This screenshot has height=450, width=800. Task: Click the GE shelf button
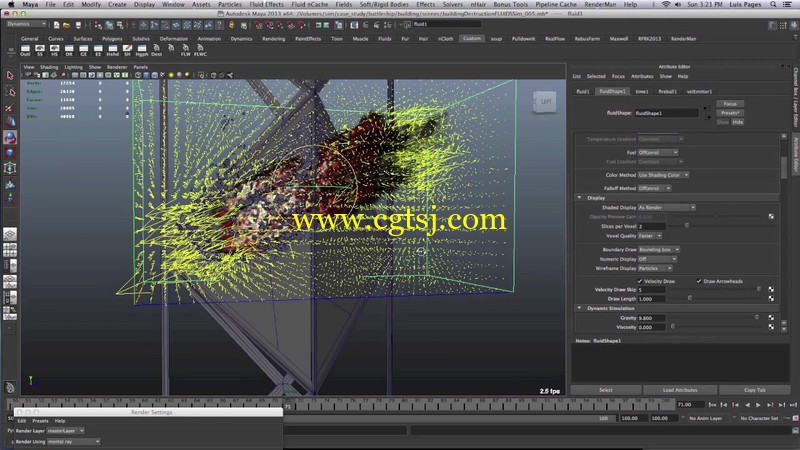(83, 50)
